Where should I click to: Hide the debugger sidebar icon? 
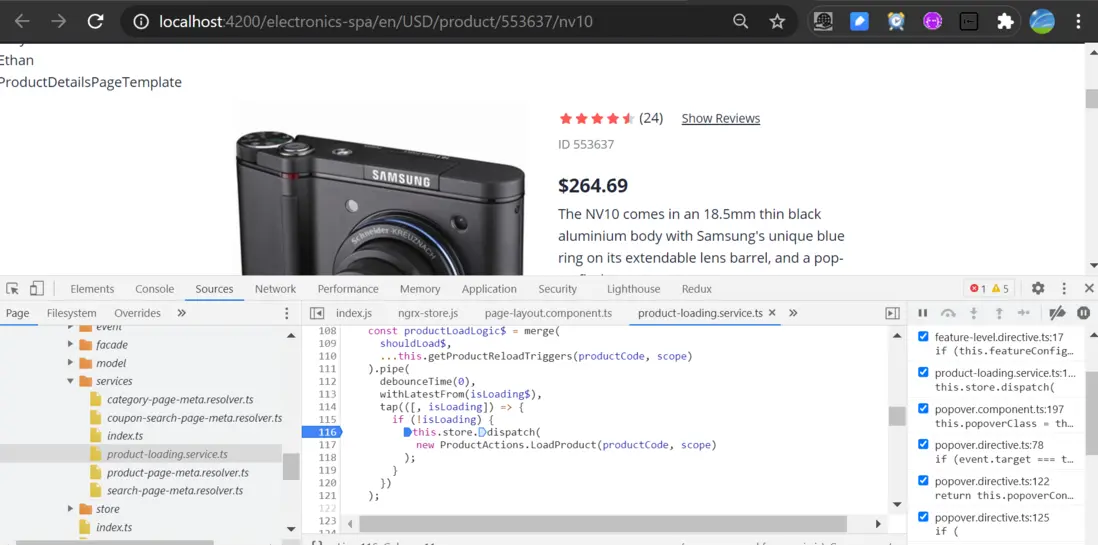(x=892, y=313)
